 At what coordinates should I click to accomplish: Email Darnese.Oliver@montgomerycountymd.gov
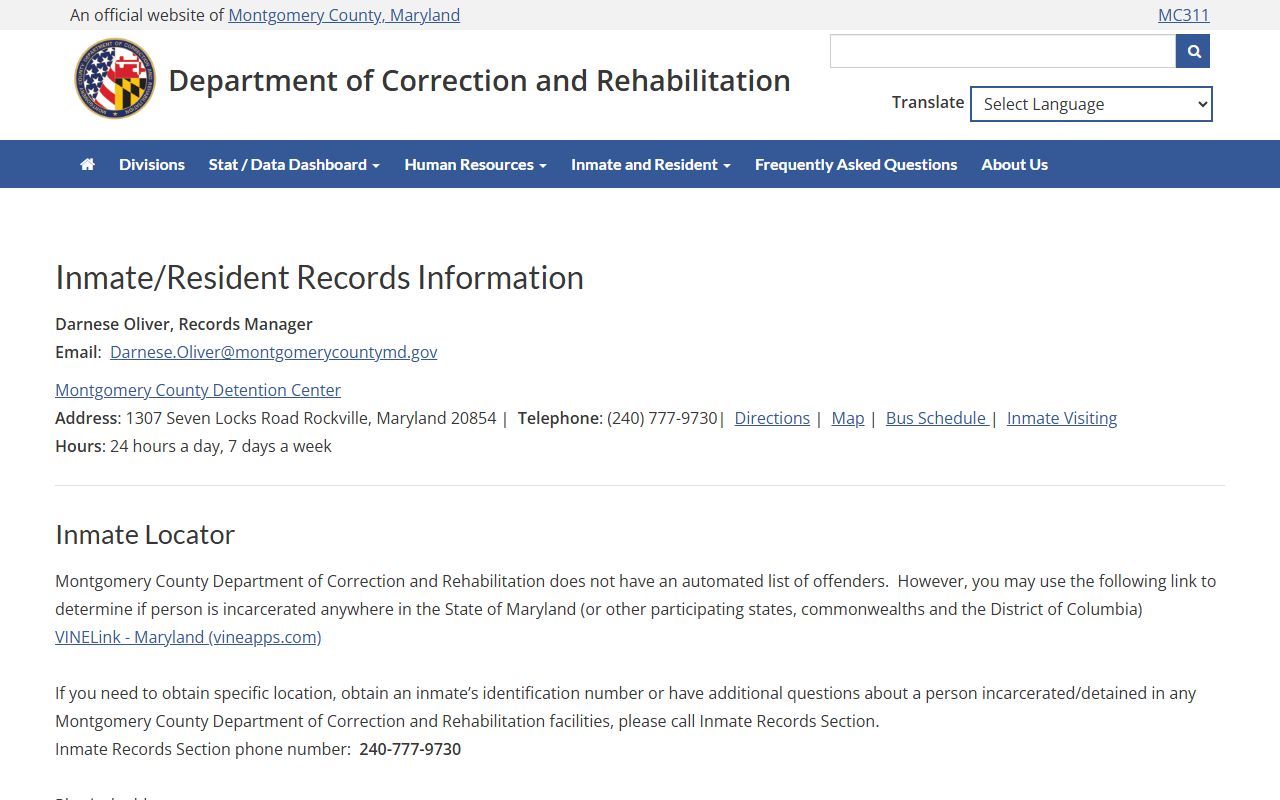(273, 352)
